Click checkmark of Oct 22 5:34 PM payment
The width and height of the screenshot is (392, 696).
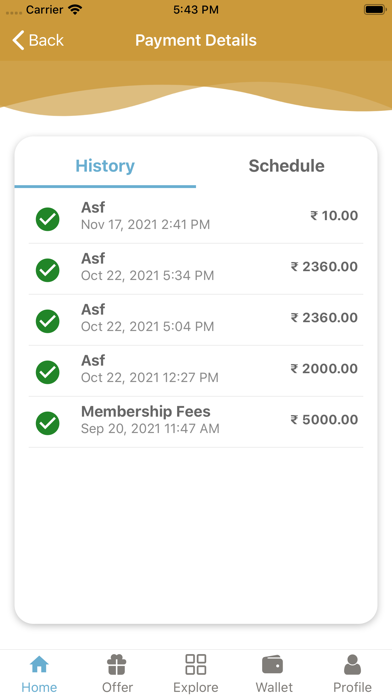(48, 270)
